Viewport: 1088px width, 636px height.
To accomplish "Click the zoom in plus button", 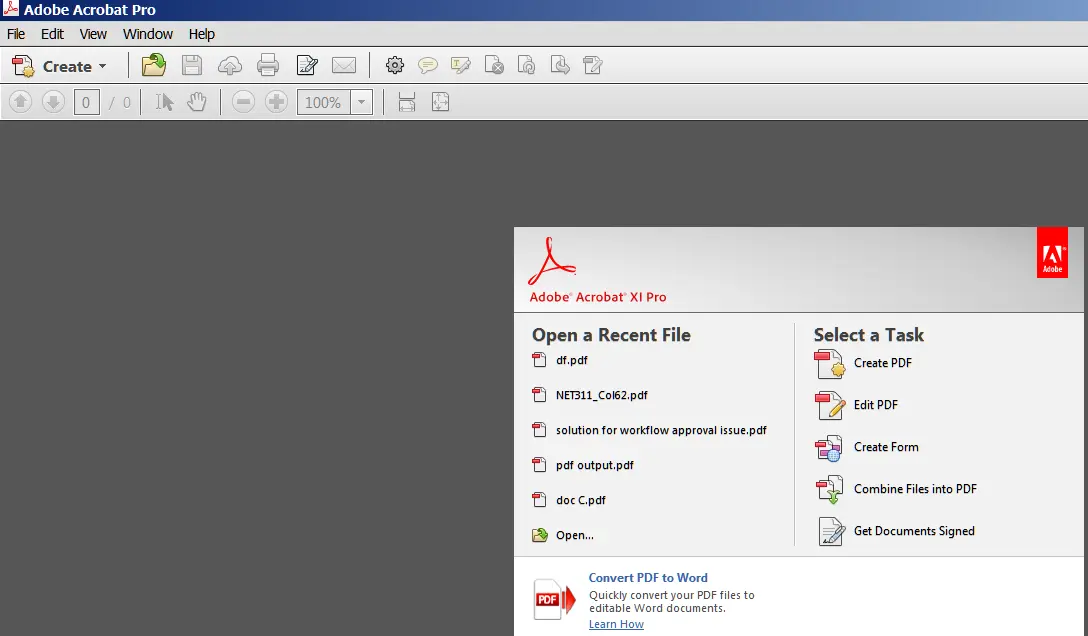I will [276, 103].
